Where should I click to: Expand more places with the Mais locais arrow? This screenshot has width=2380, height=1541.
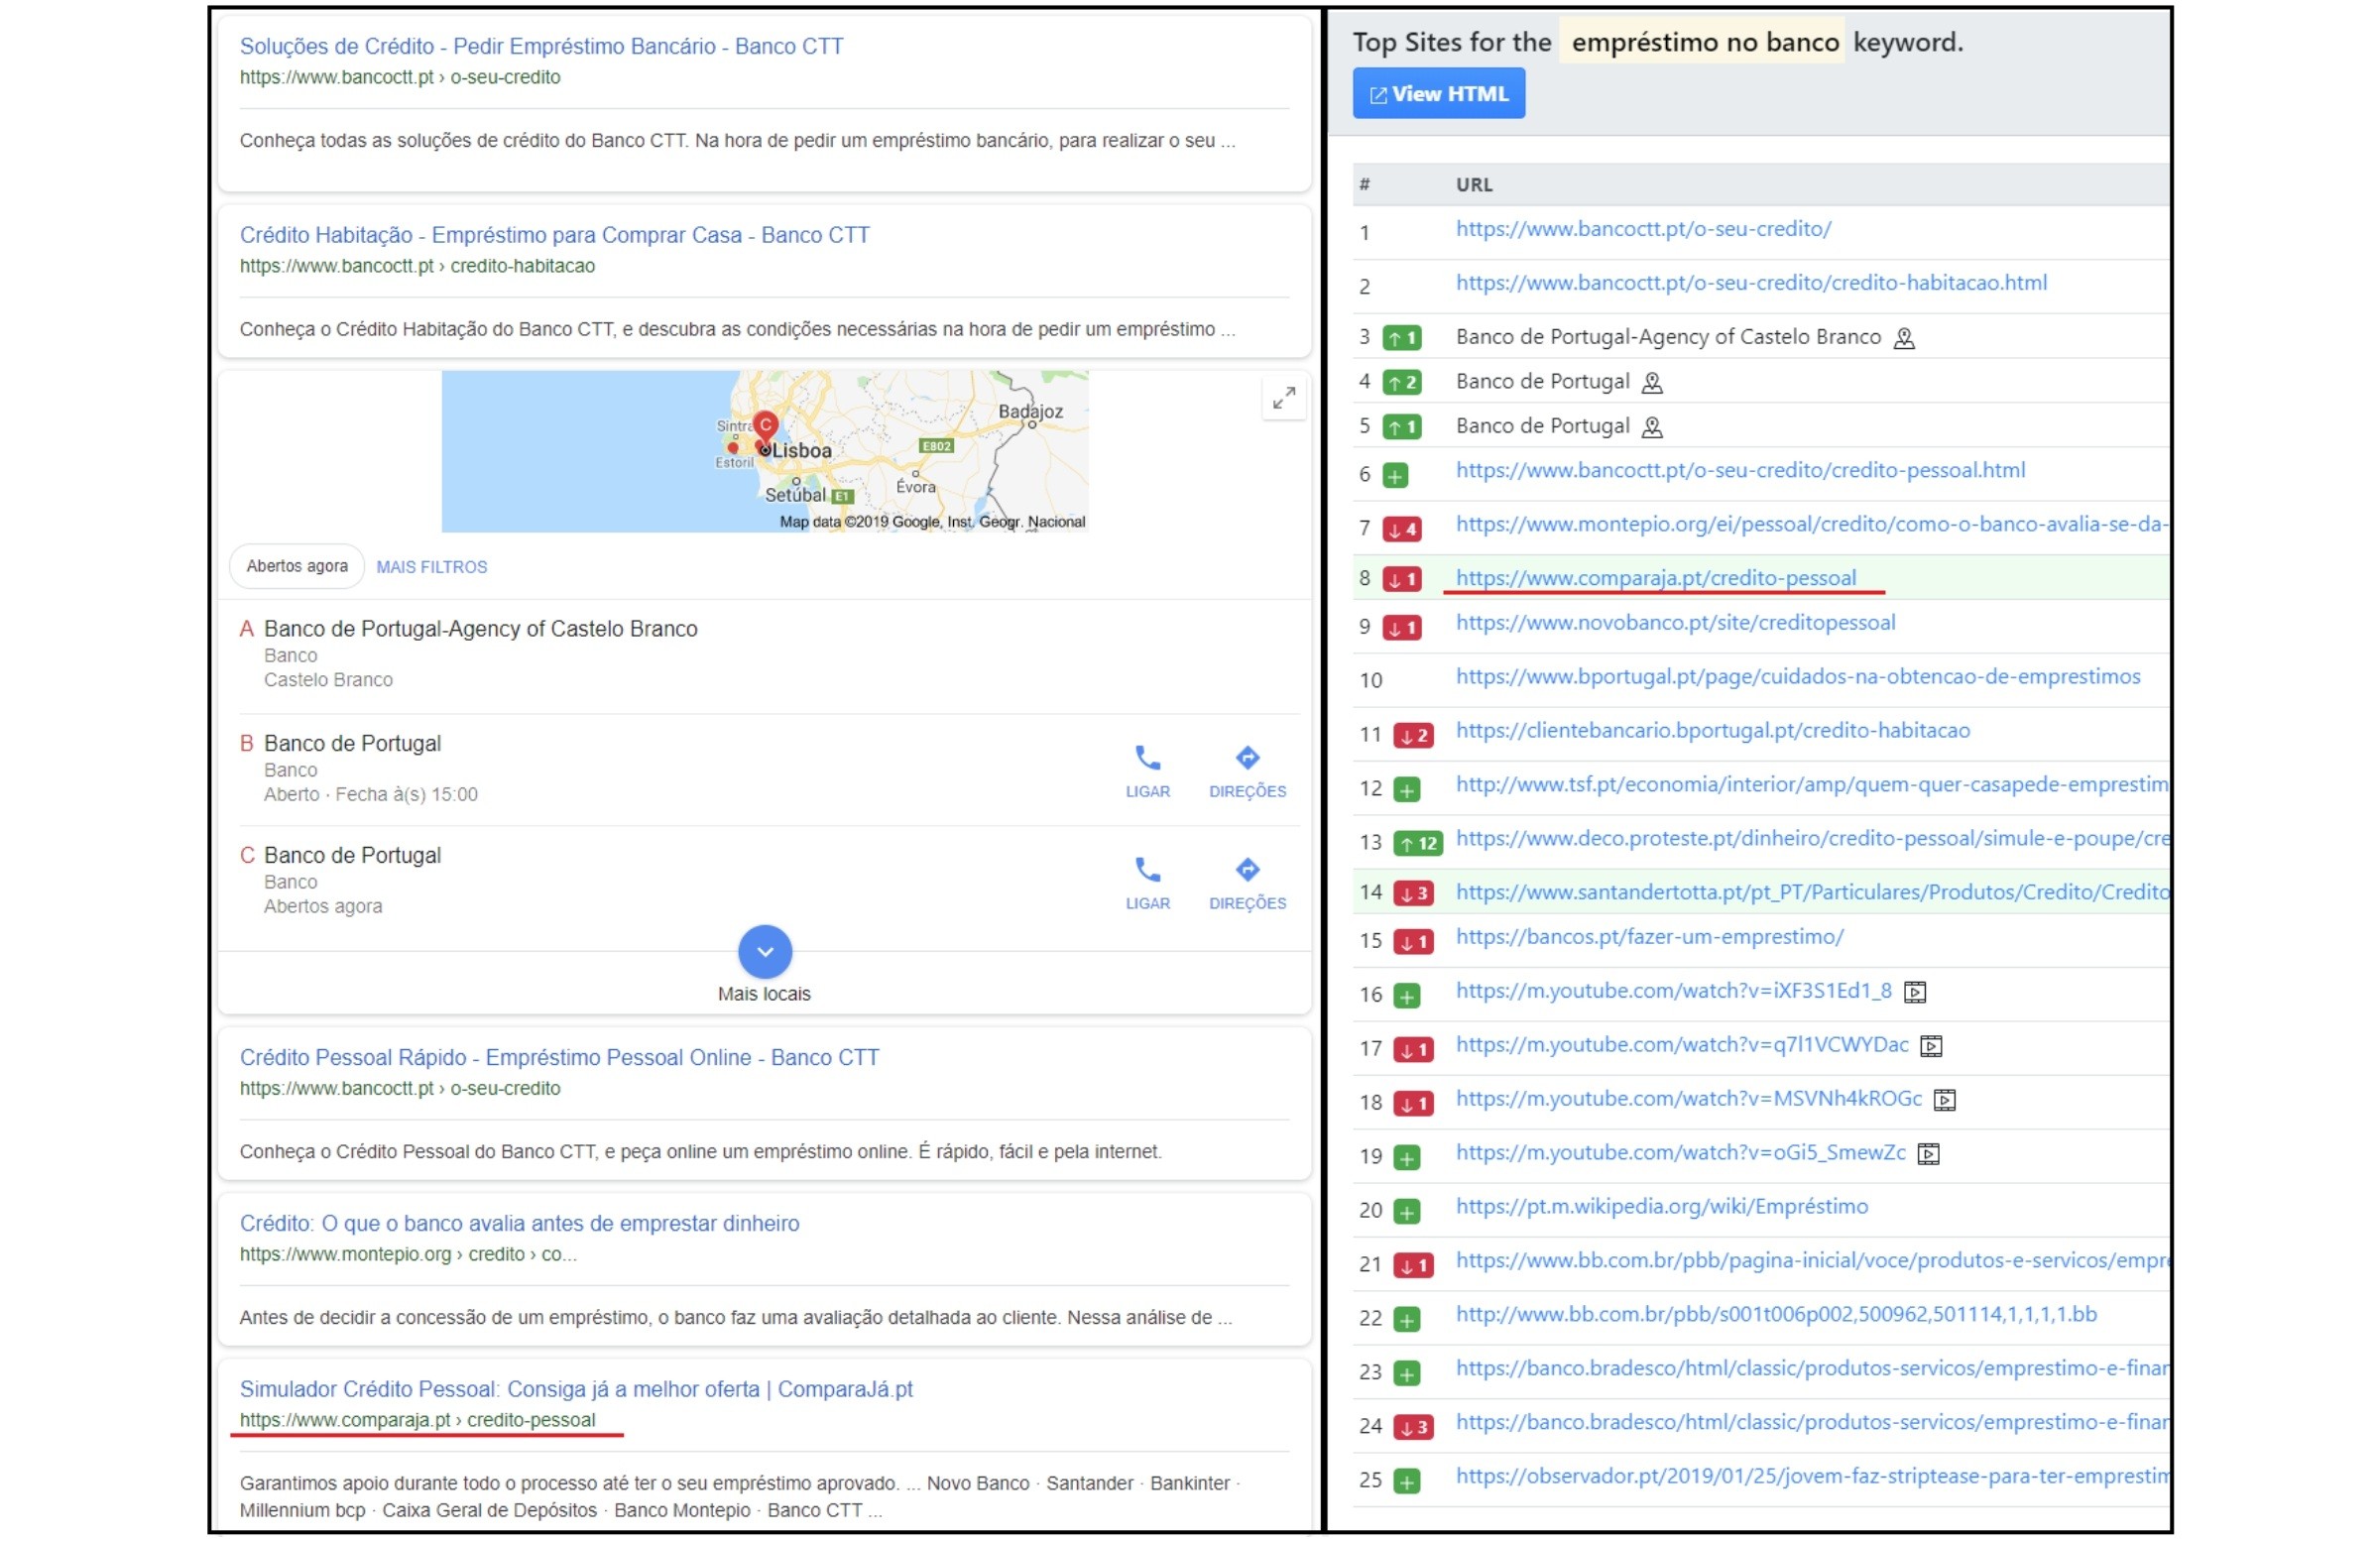point(765,951)
